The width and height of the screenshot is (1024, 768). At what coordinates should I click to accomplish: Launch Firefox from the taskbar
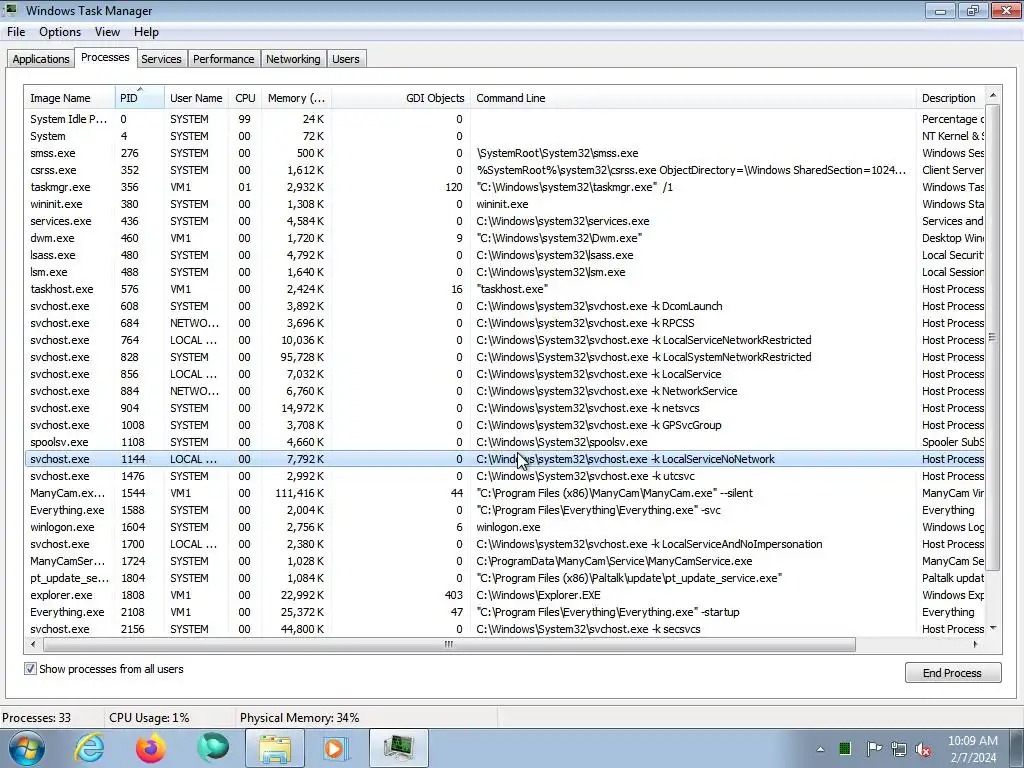151,748
